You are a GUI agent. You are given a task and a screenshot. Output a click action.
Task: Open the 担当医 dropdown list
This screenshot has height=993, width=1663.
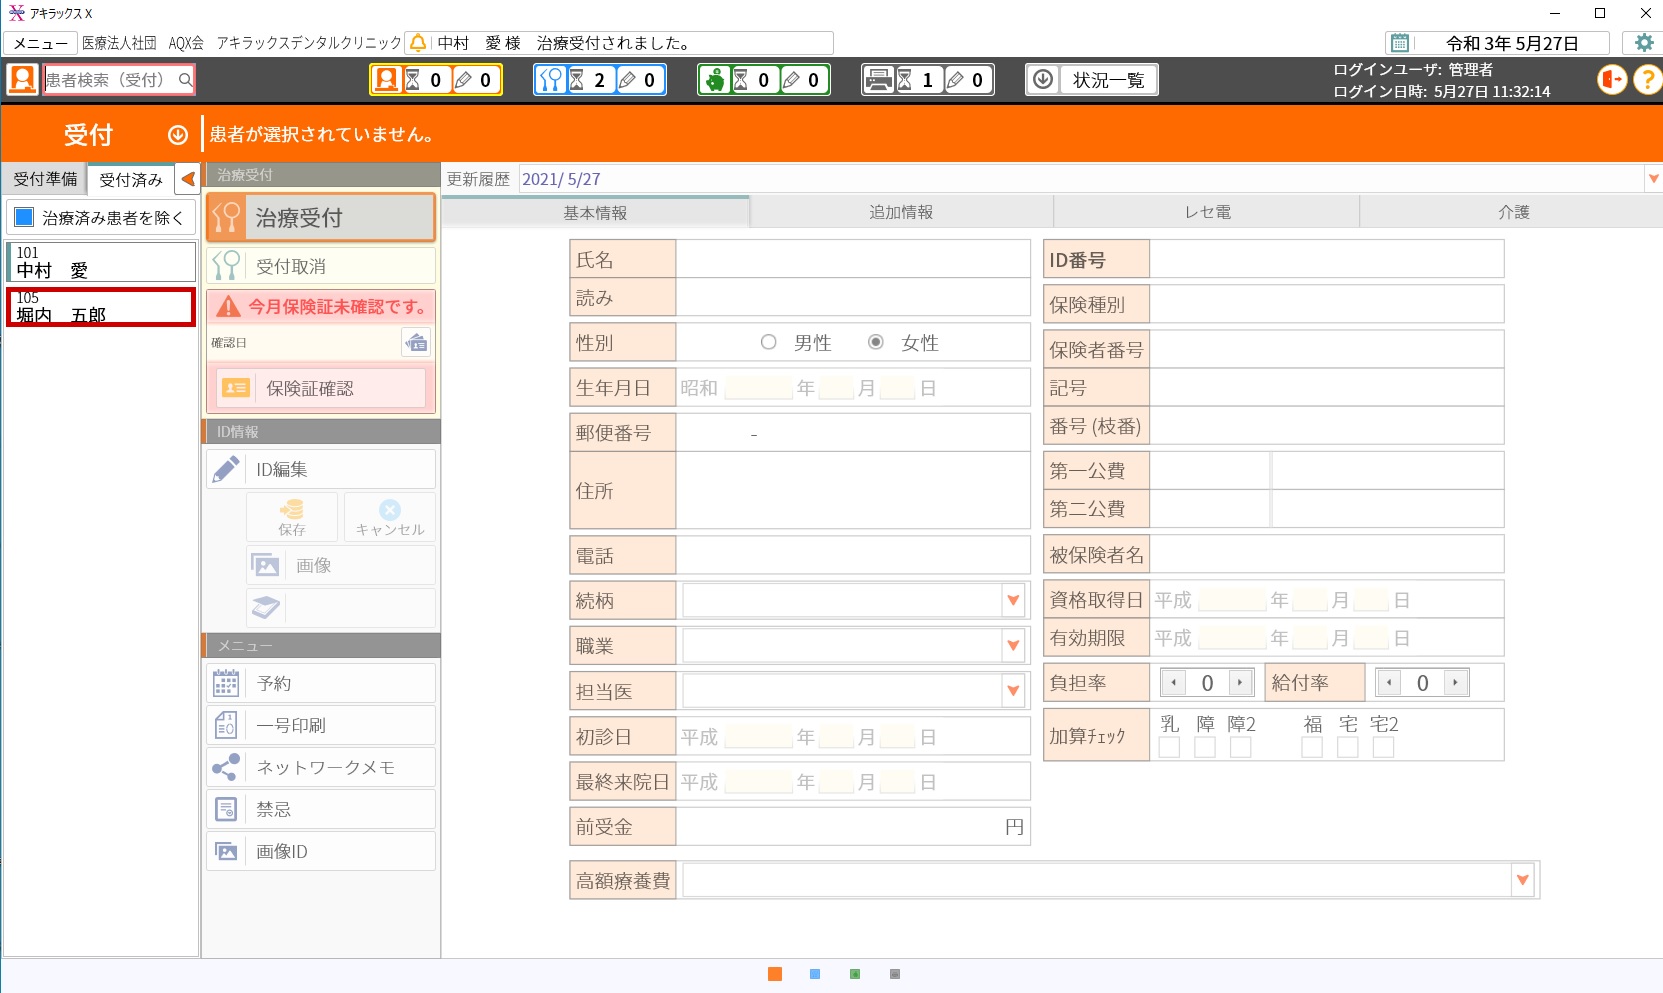pos(1013,690)
